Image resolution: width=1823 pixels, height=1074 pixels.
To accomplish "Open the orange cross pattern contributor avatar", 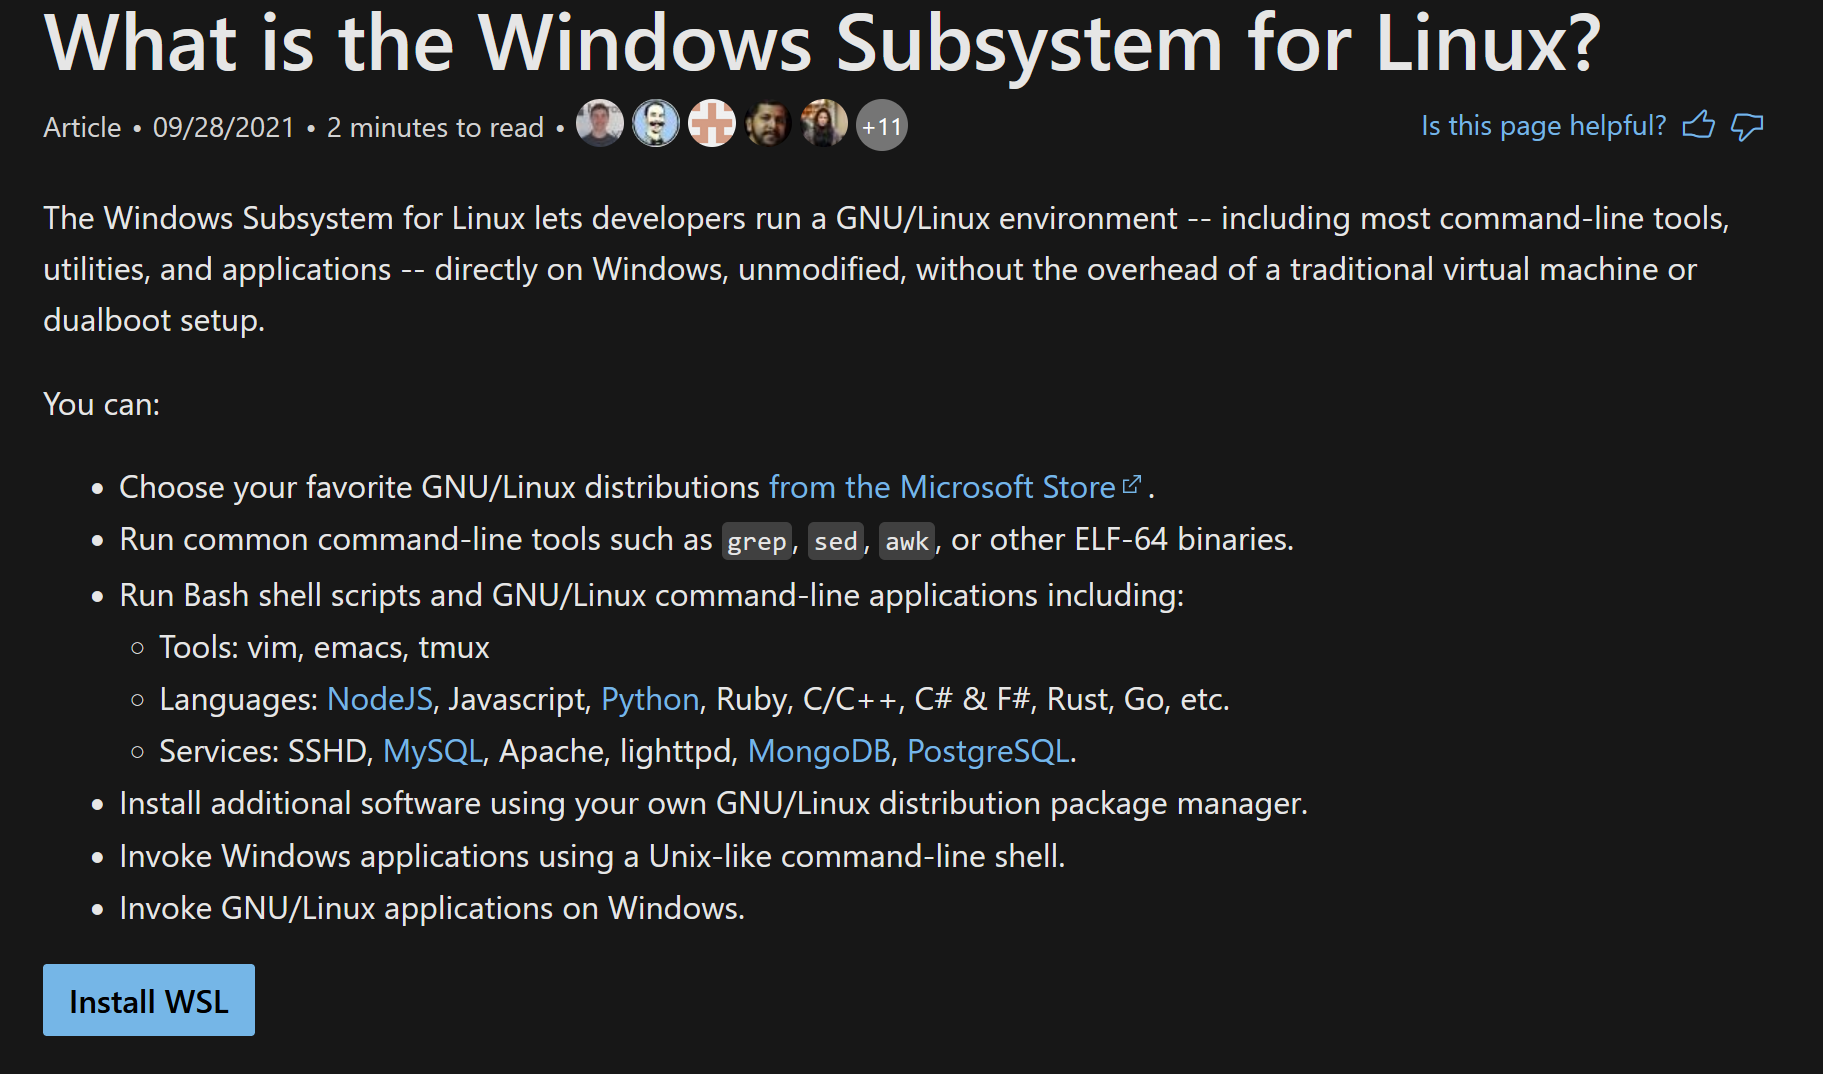I will pyautogui.click(x=712, y=125).
